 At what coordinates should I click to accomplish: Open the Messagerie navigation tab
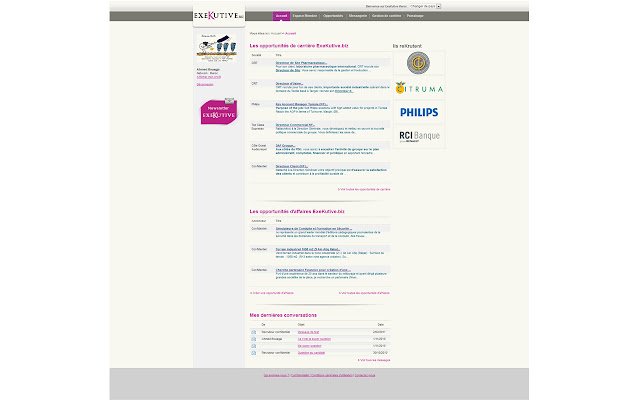pos(358,16)
